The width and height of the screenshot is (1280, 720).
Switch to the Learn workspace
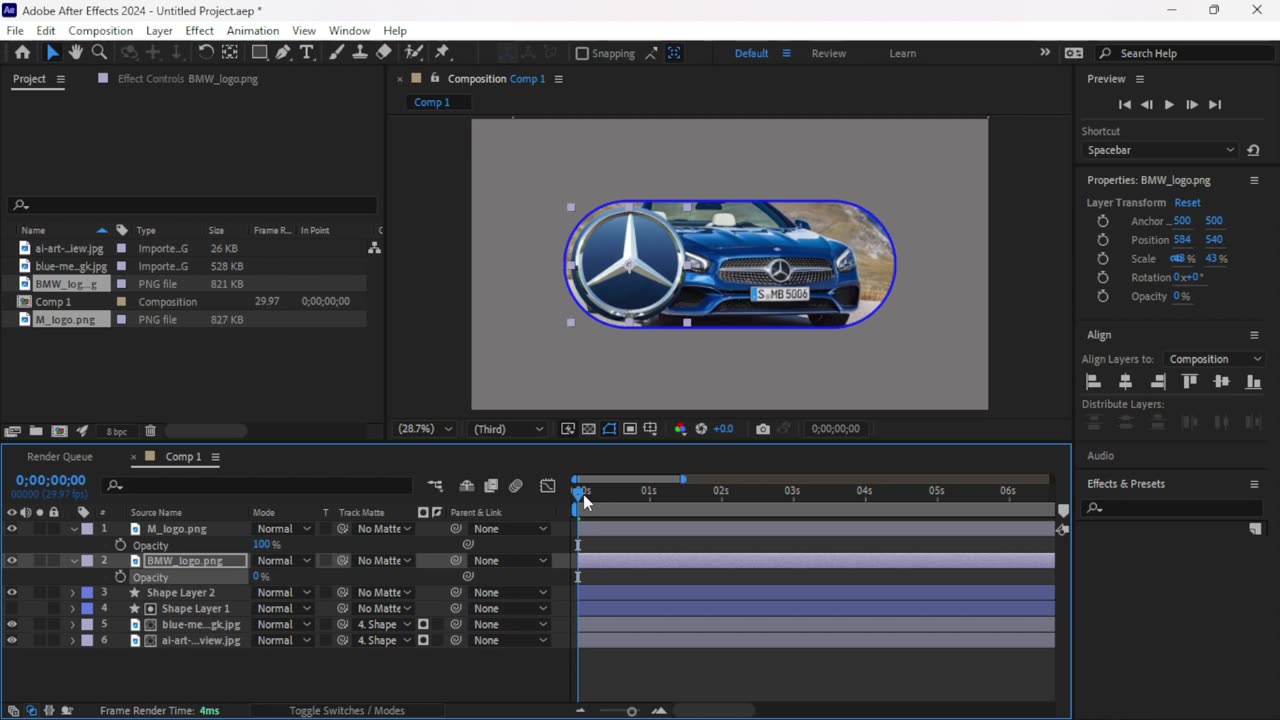(x=902, y=54)
